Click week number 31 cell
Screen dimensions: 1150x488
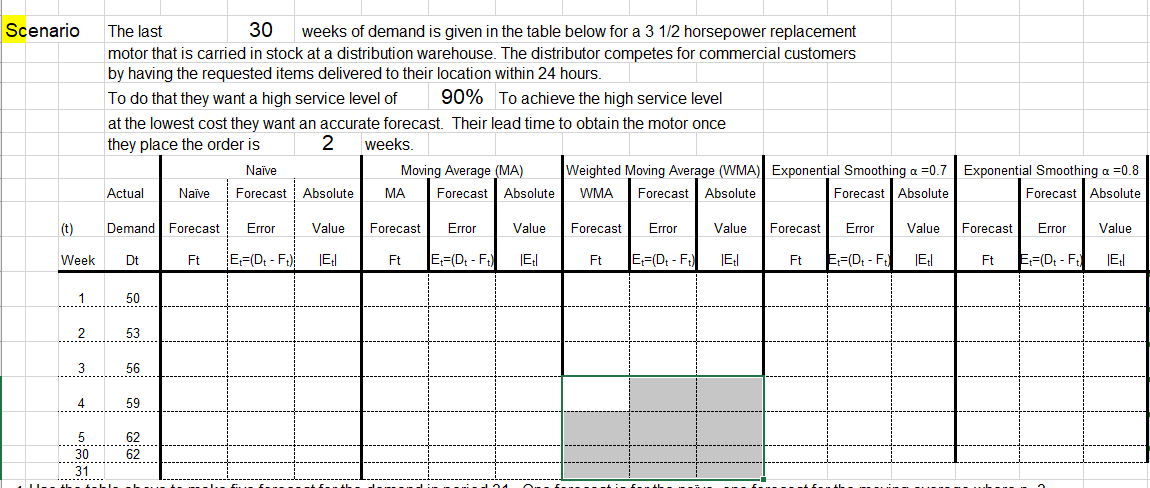click(79, 470)
